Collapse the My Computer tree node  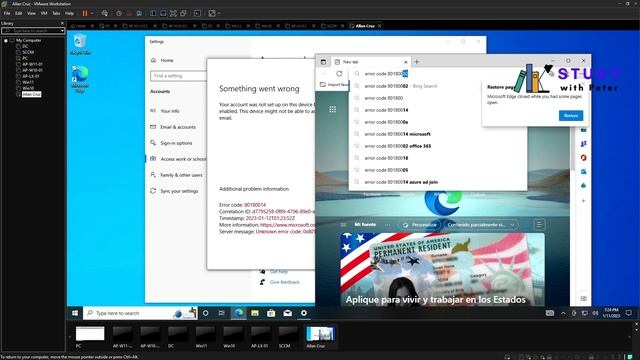[6, 40]
